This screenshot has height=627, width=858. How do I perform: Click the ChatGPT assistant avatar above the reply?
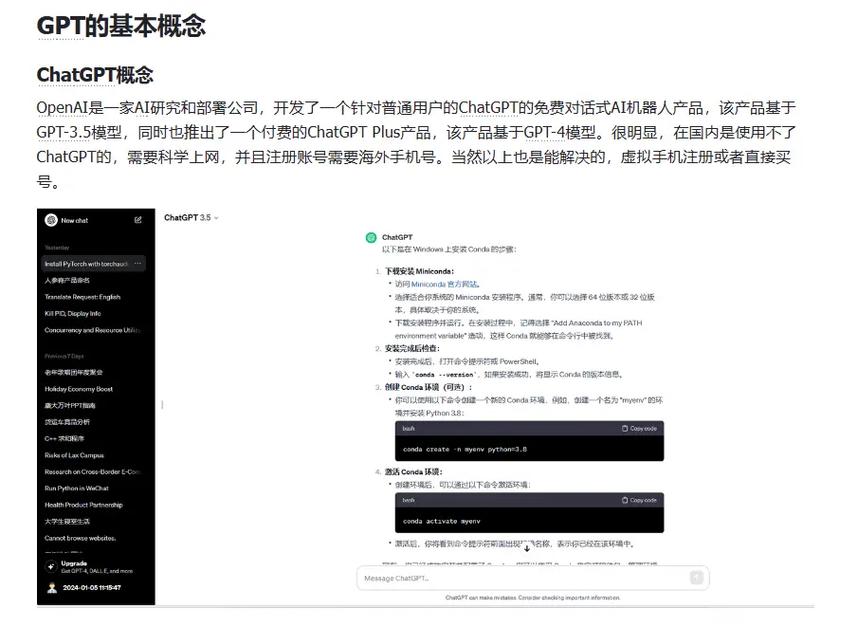coord(371,237)
